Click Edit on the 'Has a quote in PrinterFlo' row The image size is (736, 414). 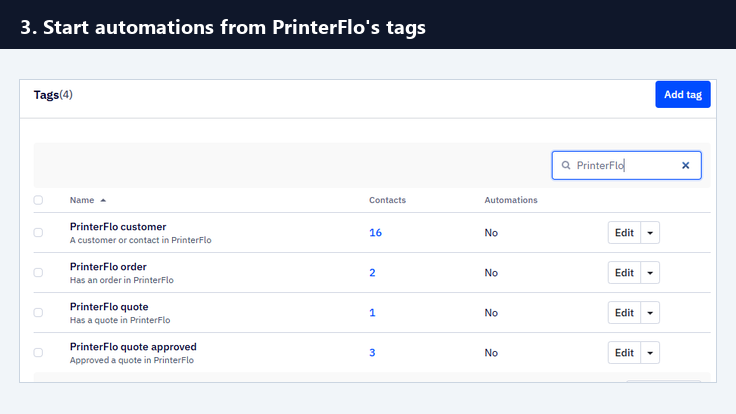point(624,313)
